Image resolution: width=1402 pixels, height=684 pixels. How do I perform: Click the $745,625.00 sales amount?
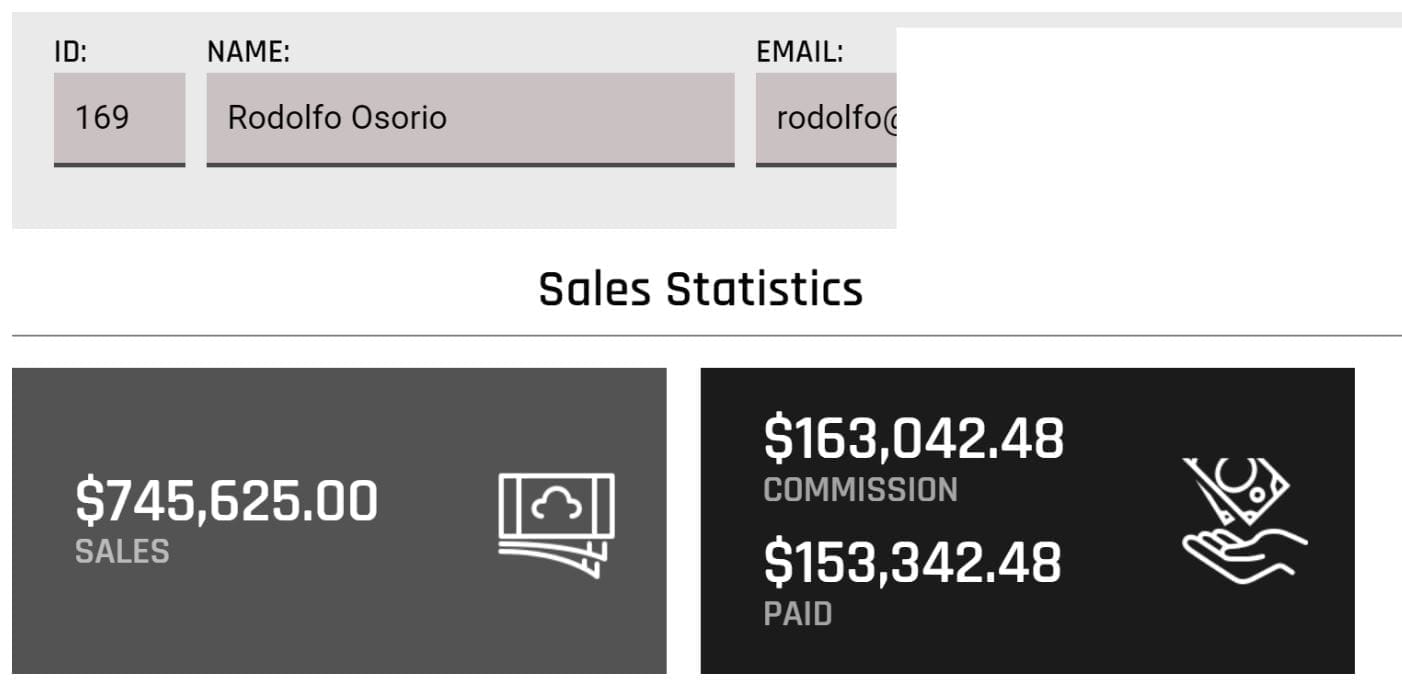[x=227, y=501]
